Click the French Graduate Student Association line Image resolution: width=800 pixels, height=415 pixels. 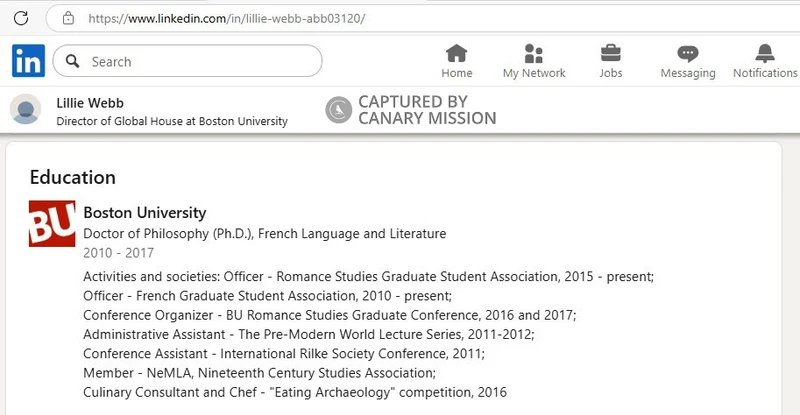pyautogui.click(x=267, y=296)
